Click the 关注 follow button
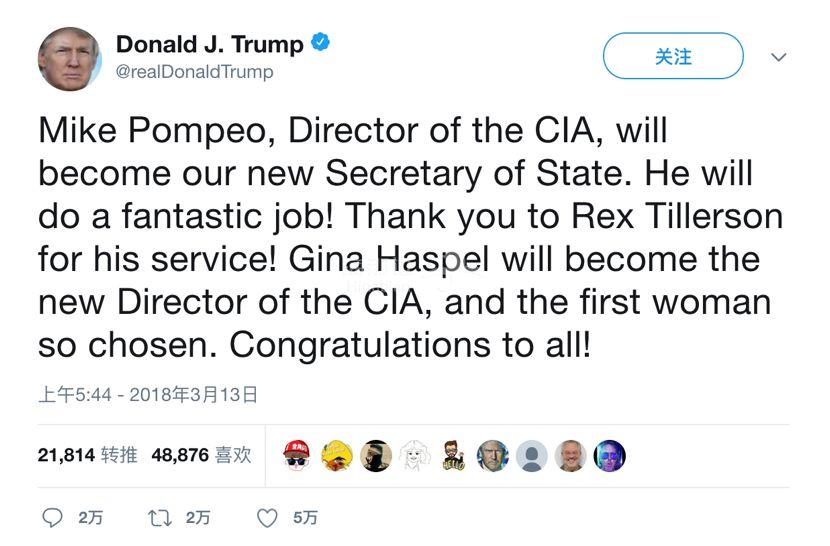The image size is (830, 546). 673,57
